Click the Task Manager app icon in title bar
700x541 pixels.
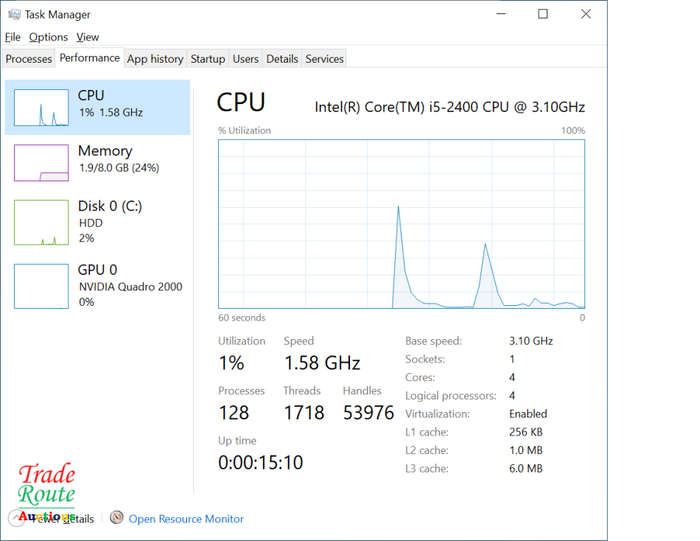coord(13,15)
